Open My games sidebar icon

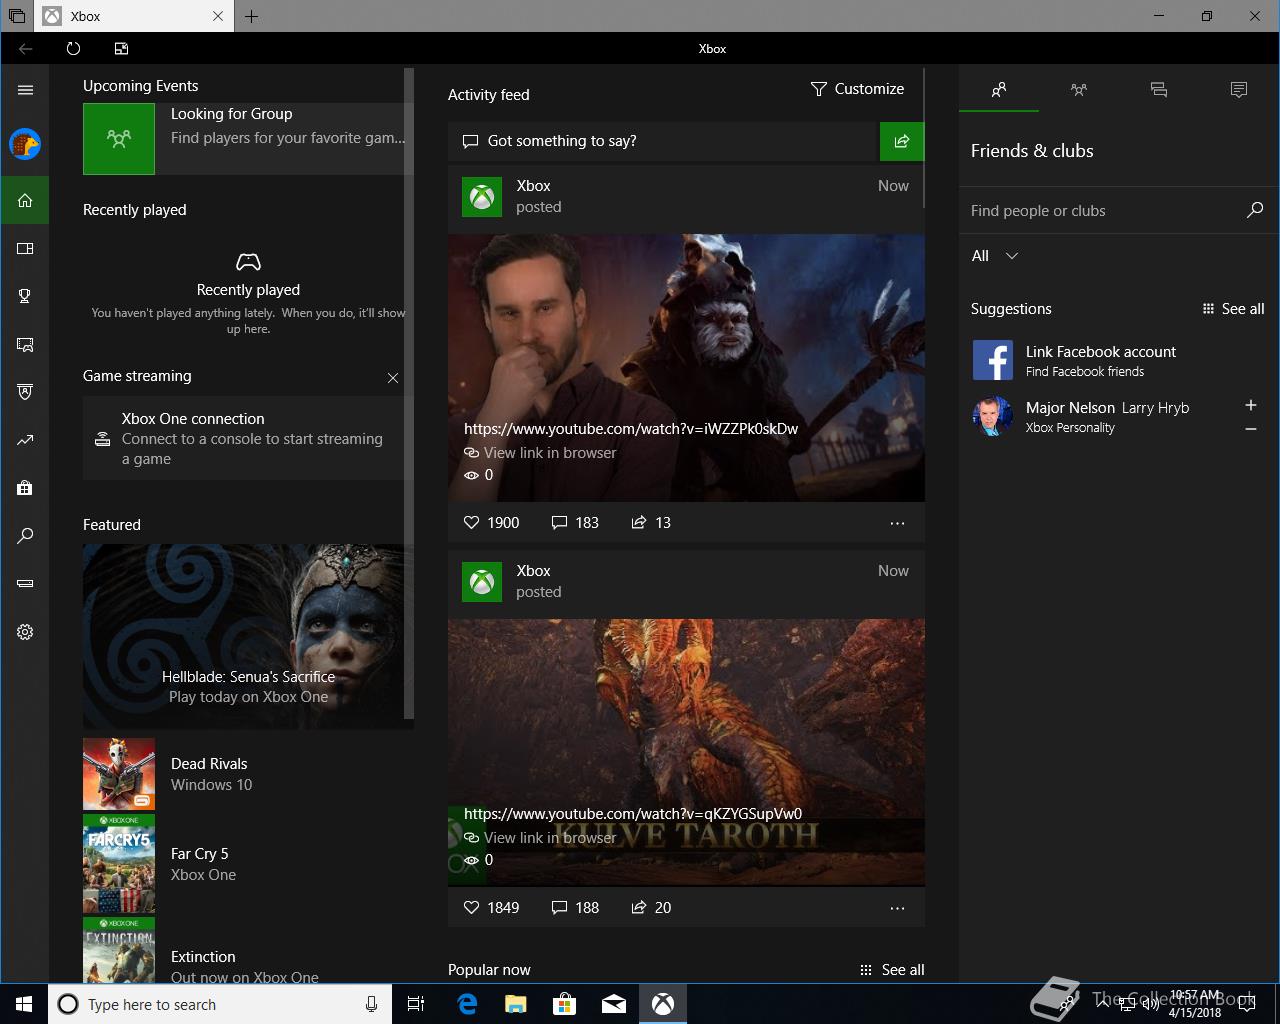(x=25, y=248)
